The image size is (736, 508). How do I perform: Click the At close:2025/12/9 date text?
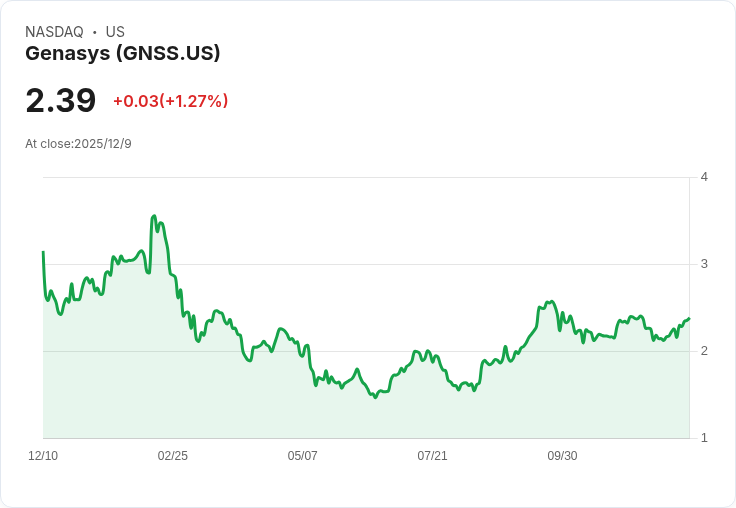(78, 144)
